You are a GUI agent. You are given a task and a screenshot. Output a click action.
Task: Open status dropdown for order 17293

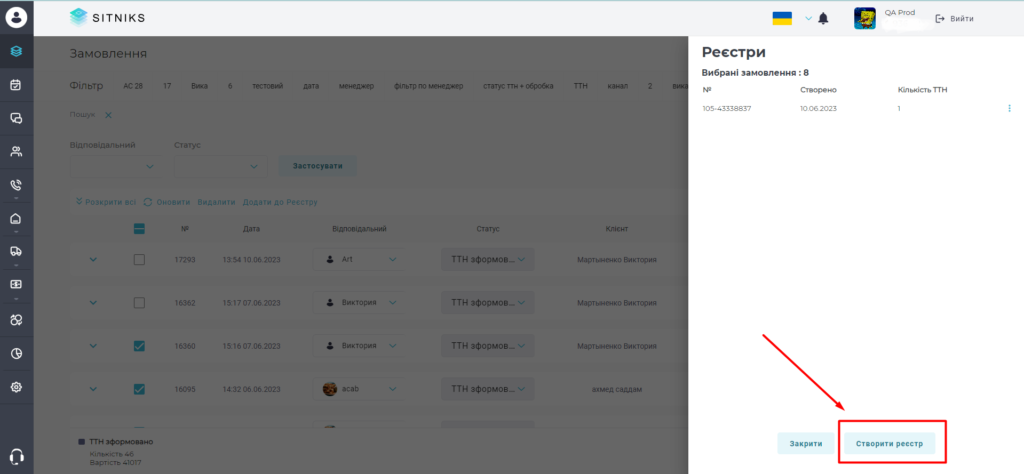(x=488, y=259)
